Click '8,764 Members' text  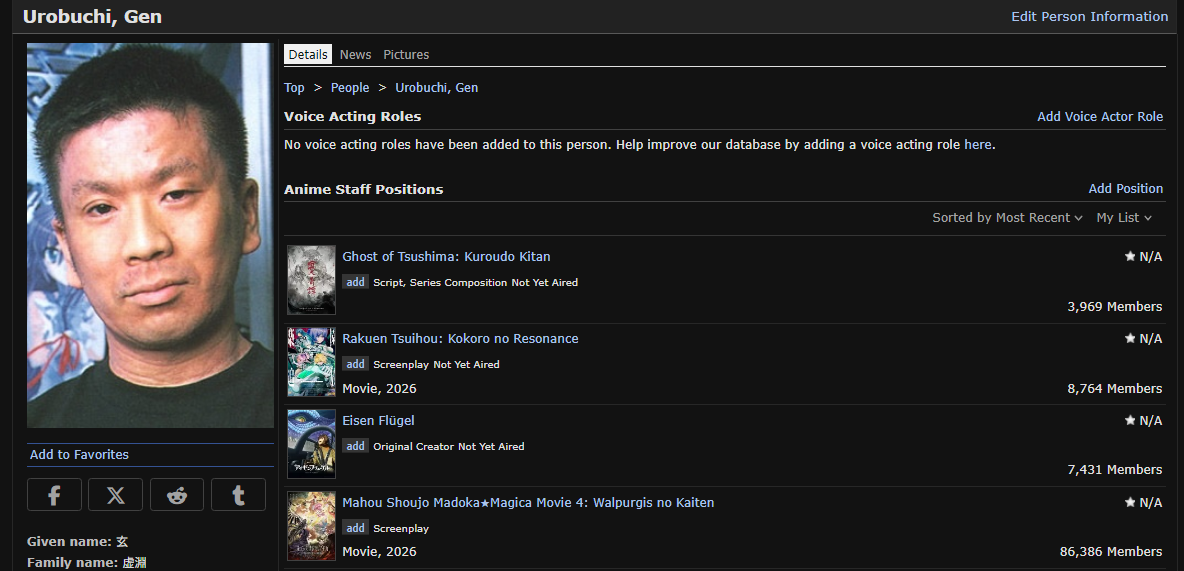(x=1115, y=388)
